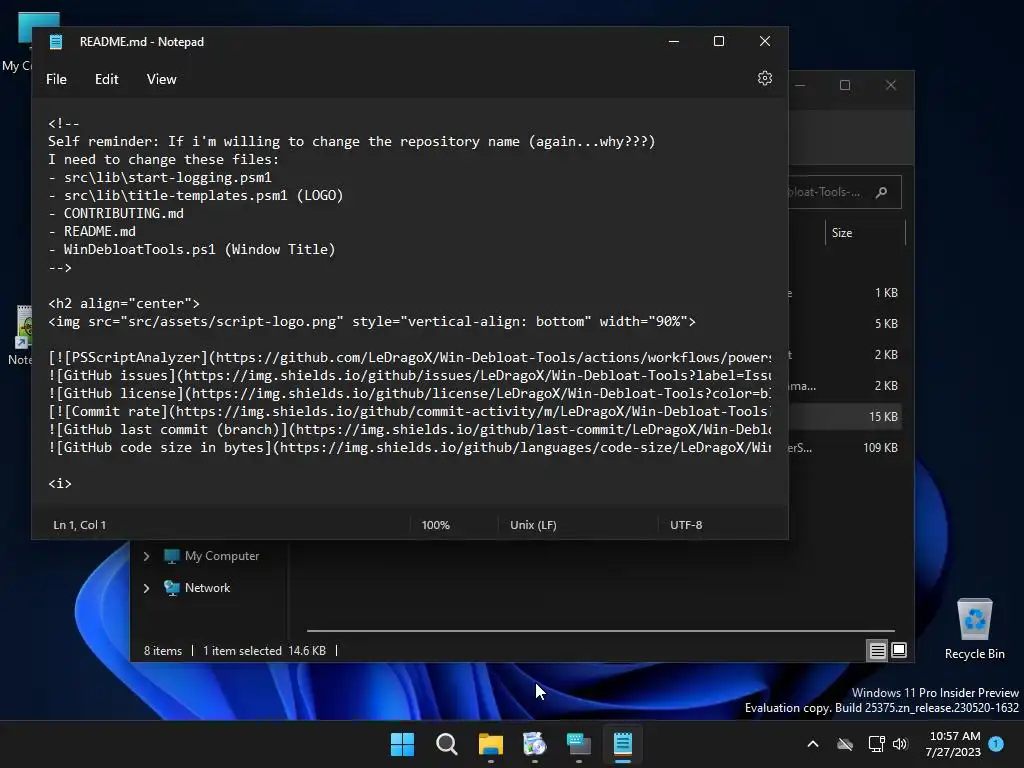The height and width of the screenshot is (768, 1024).
Task: Maximize the File Explorer window behind
Action: [x=845, y=86]
